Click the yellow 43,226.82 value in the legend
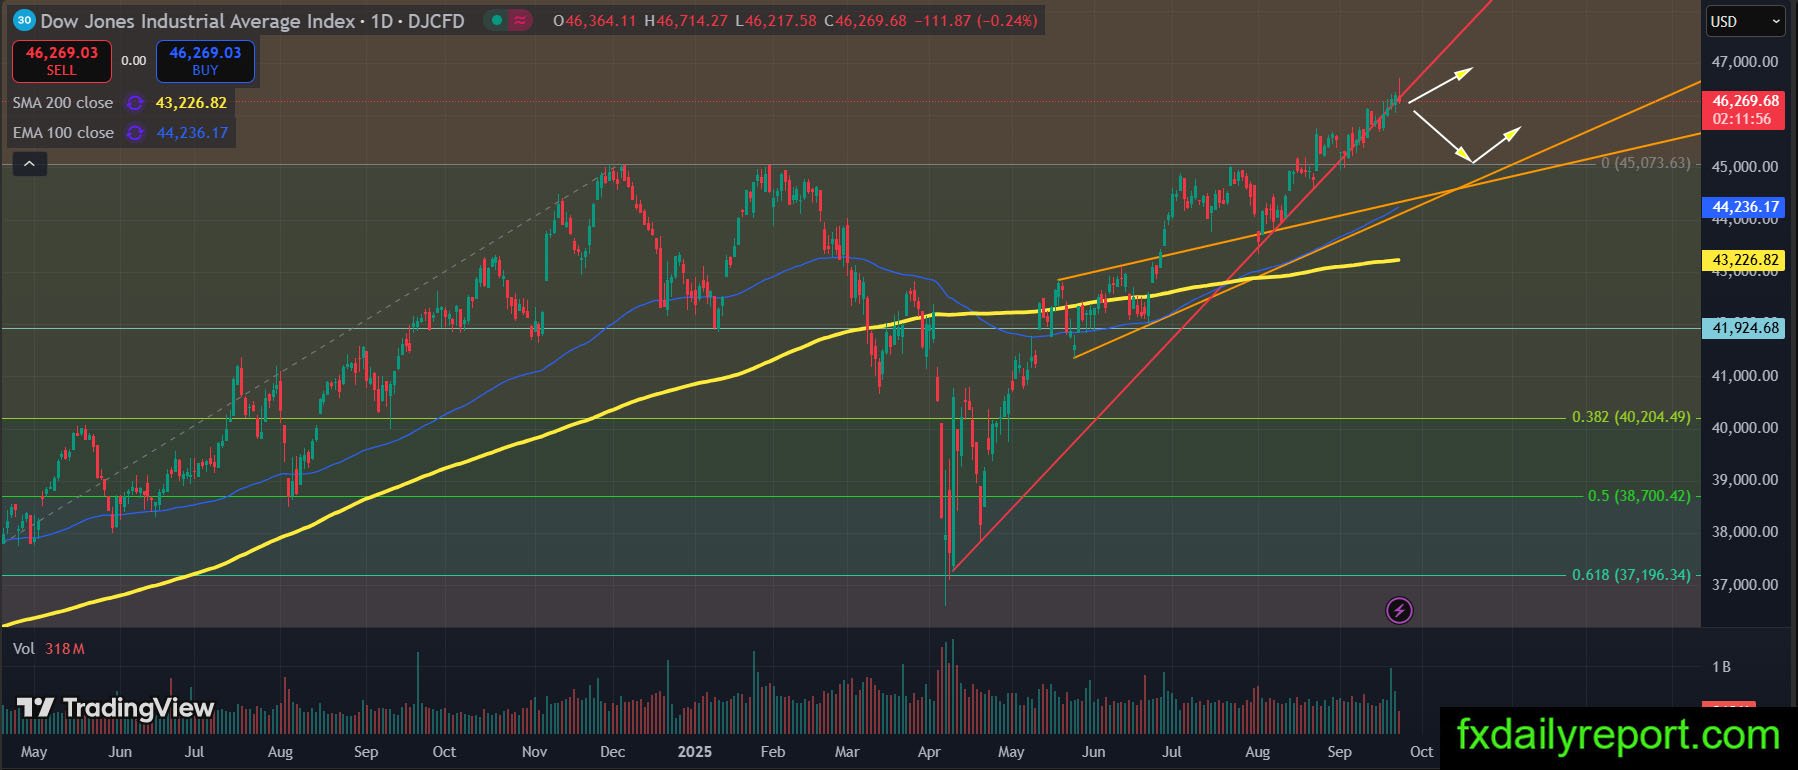The image size is (1798, 770). [x=191, y=102]
